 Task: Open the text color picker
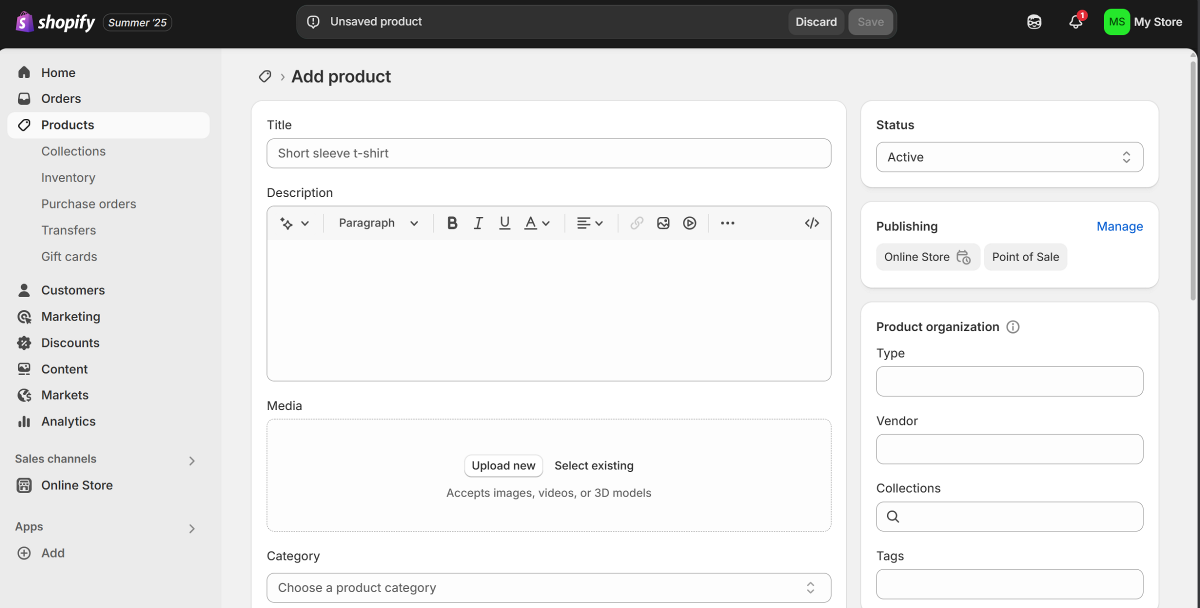click(x=537, y=223)
